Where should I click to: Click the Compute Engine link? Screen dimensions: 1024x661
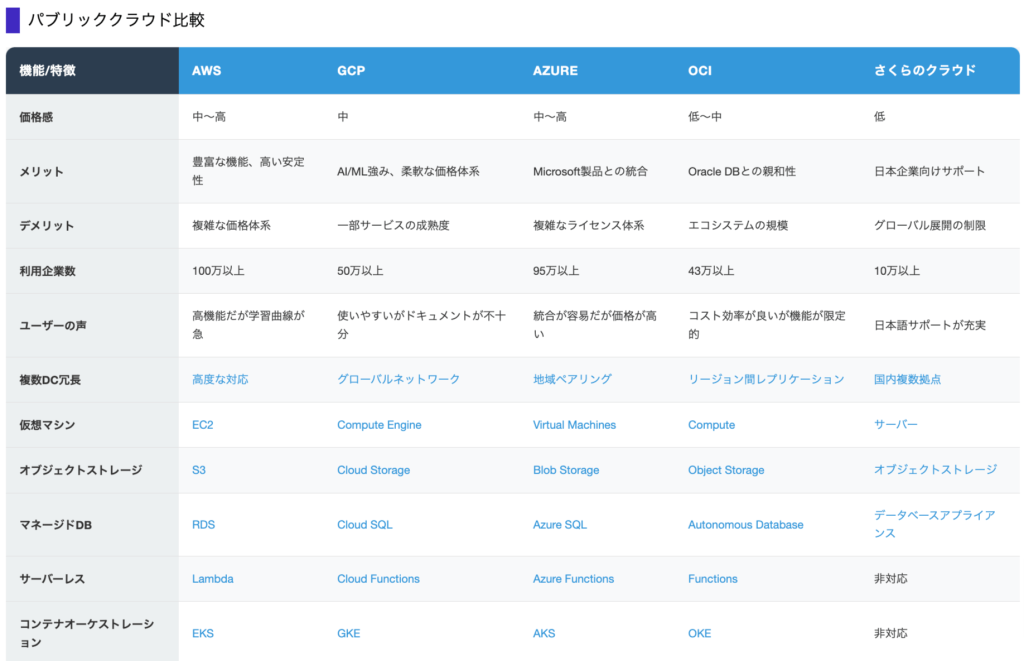pyautogui.click(x=379, y=425)
